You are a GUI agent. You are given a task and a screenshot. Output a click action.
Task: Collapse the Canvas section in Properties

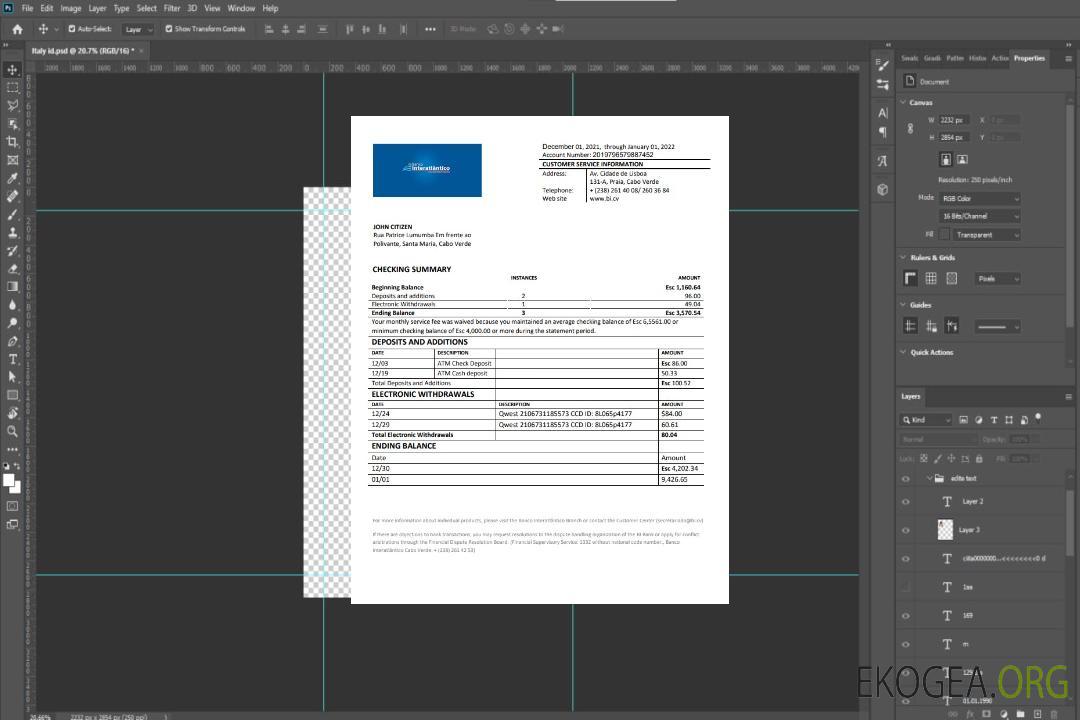902,102
